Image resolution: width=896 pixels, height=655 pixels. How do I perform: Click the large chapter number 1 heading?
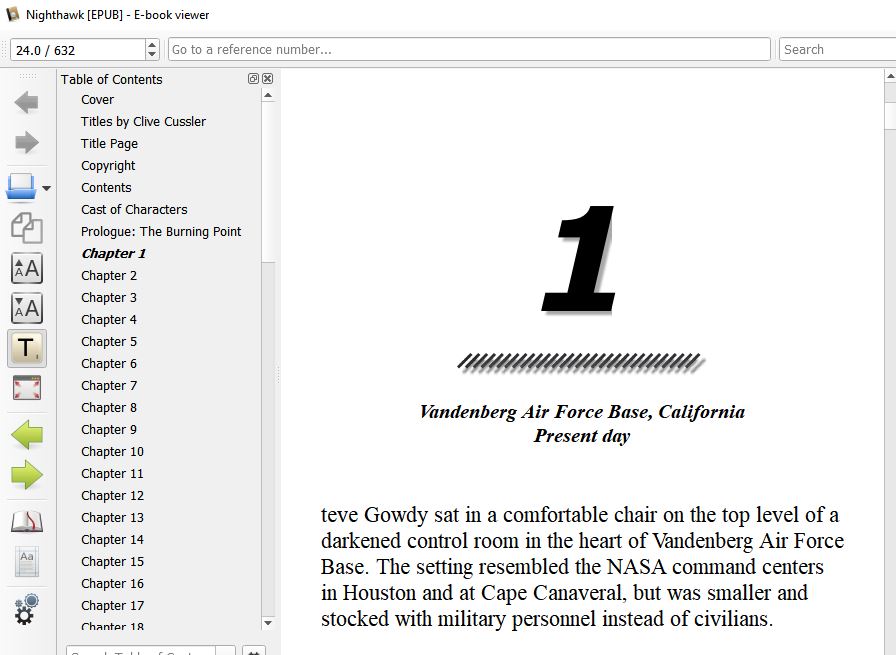coord(579,259)
